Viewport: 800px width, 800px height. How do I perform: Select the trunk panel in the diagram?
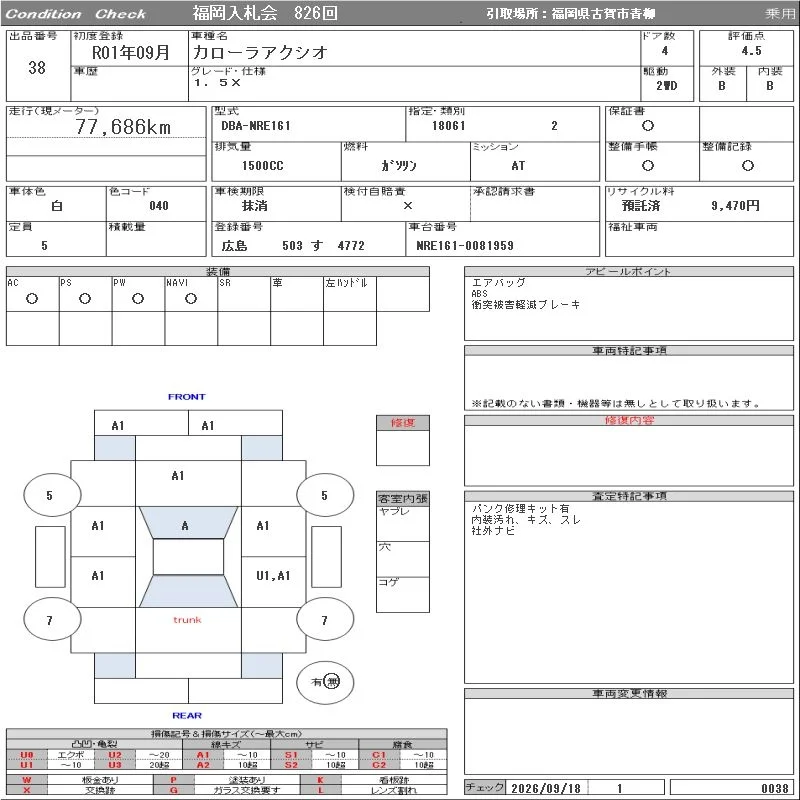tap(188, 630)
